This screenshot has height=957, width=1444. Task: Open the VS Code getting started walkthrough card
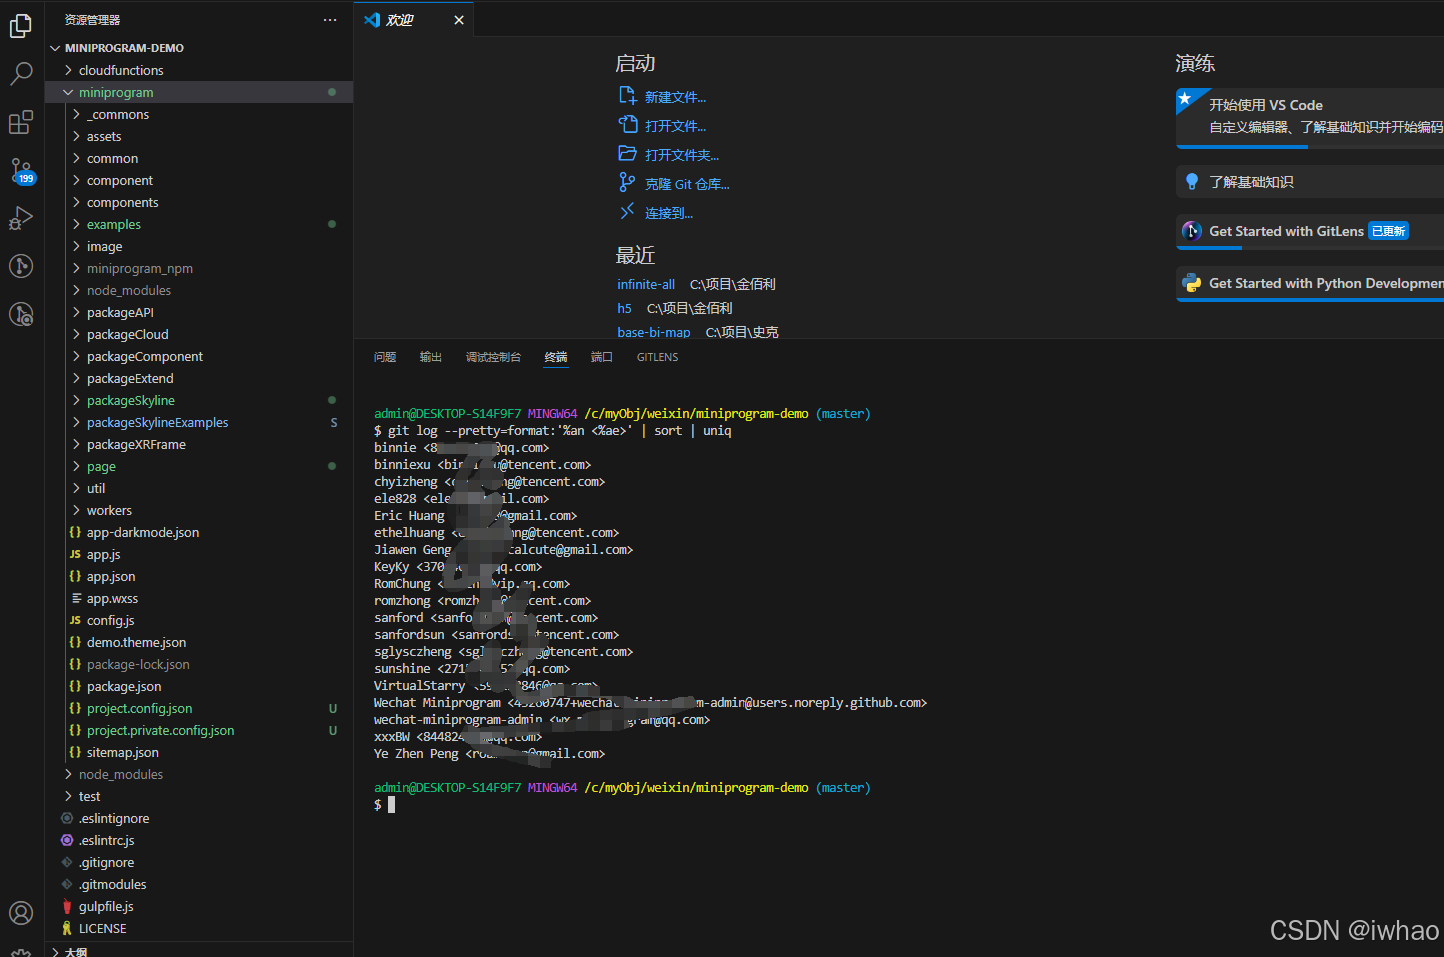[1310, 117]
